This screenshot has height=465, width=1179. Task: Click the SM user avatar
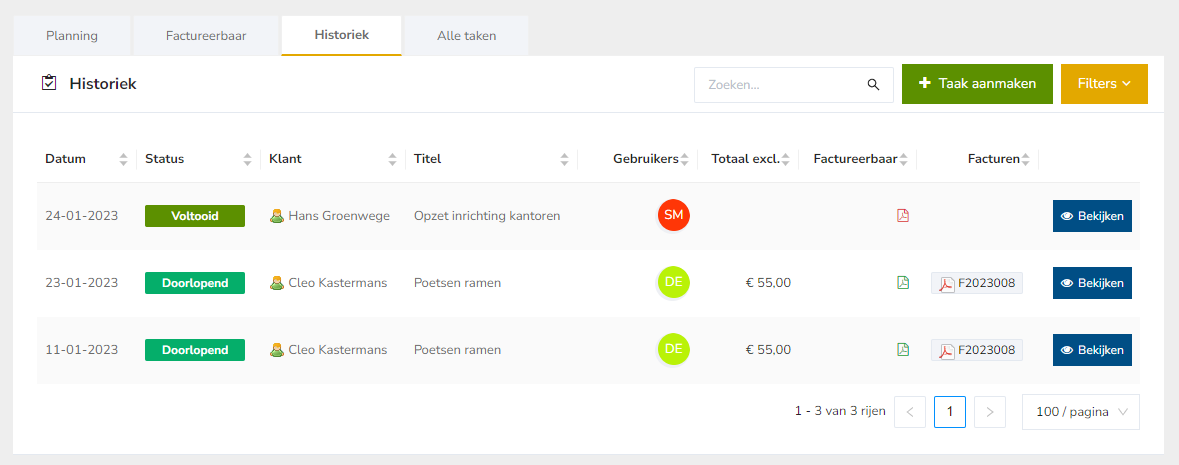tap(674, 215)
